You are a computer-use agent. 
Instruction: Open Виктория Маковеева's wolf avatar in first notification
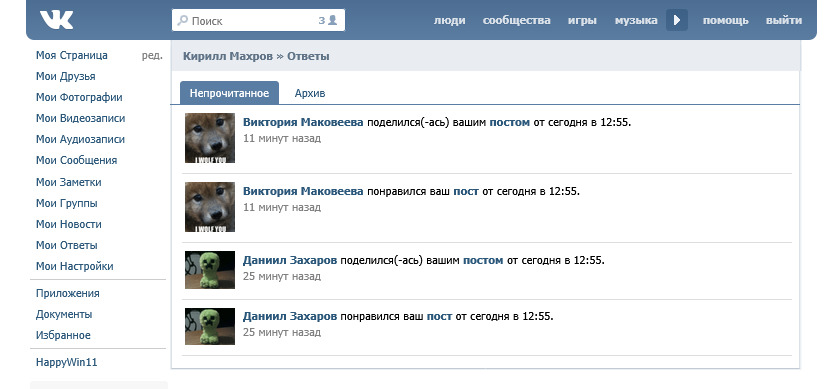[x=210, y=138]
